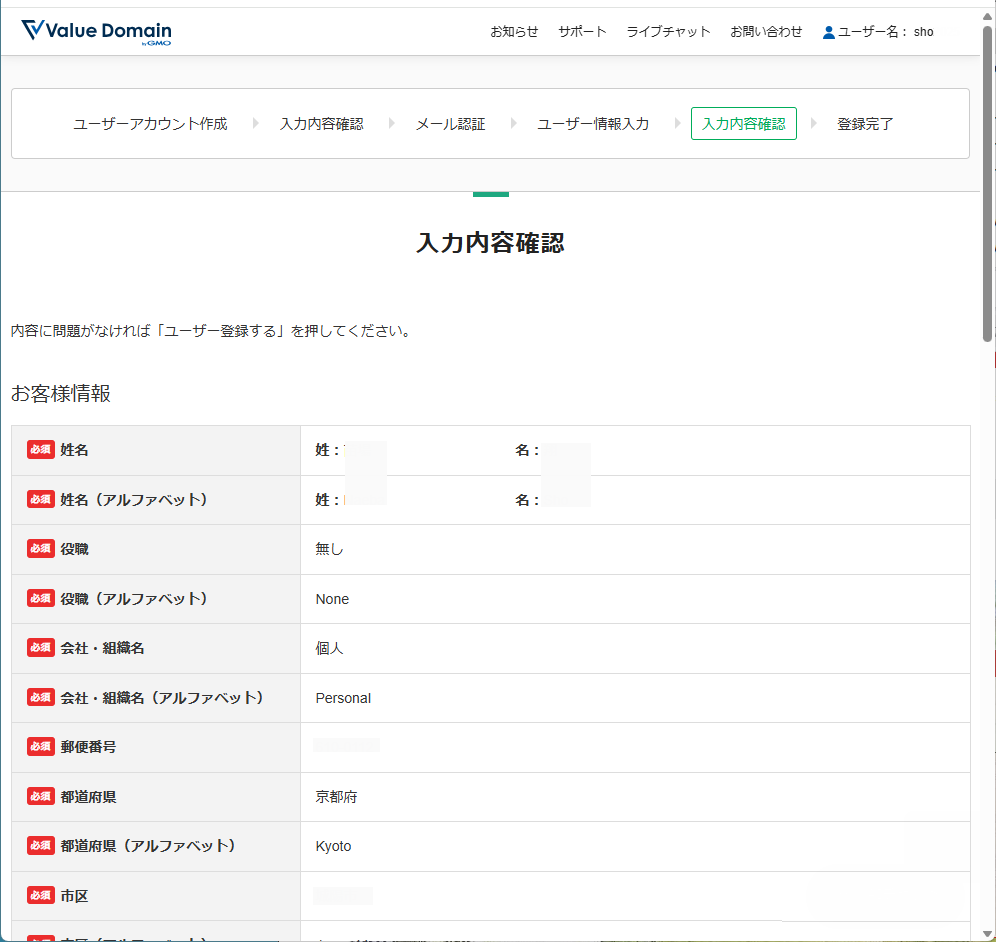Open the お知らせ menu item
This screenshot has height=942, width=996.
514,32
